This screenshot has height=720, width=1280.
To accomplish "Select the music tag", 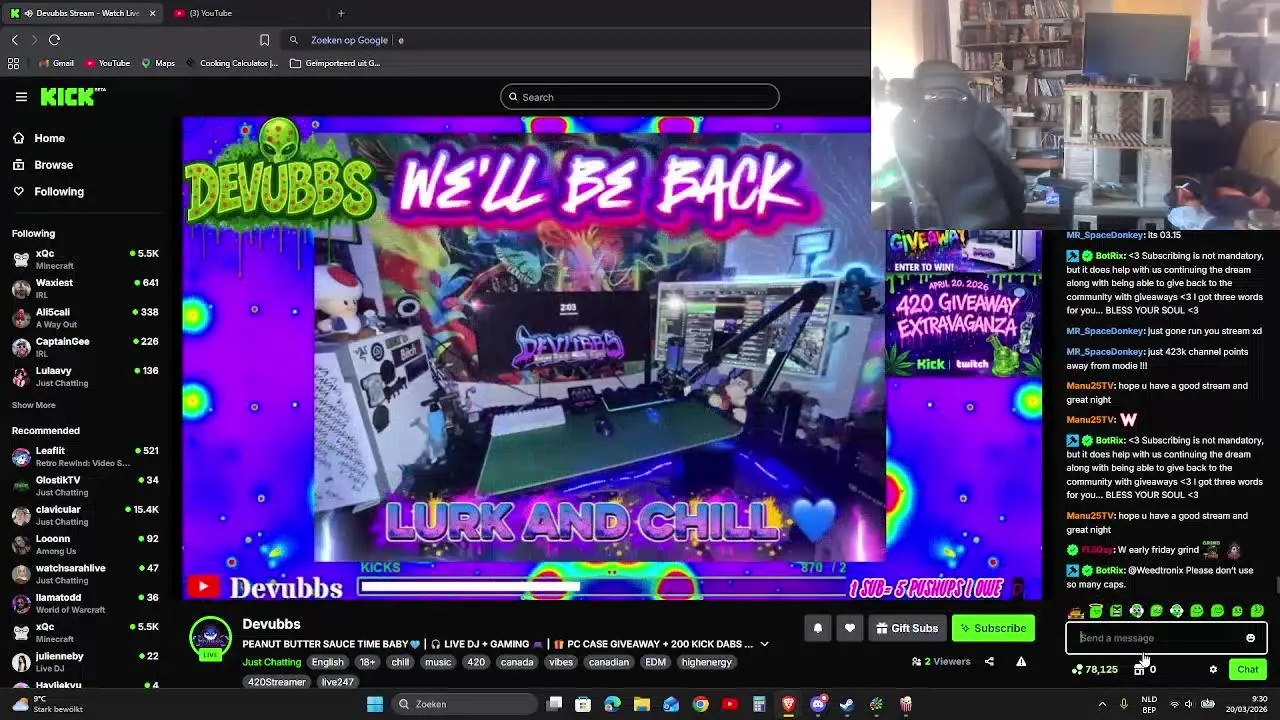I will [x=438, y=662].
